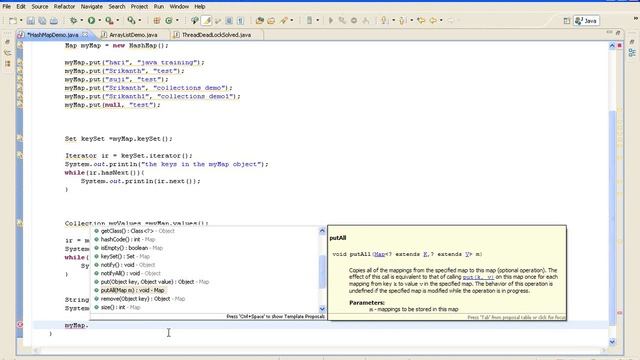The image size is (640, 360).
Task: Open the New file dropdown arrow
Action: pos(21,20)
